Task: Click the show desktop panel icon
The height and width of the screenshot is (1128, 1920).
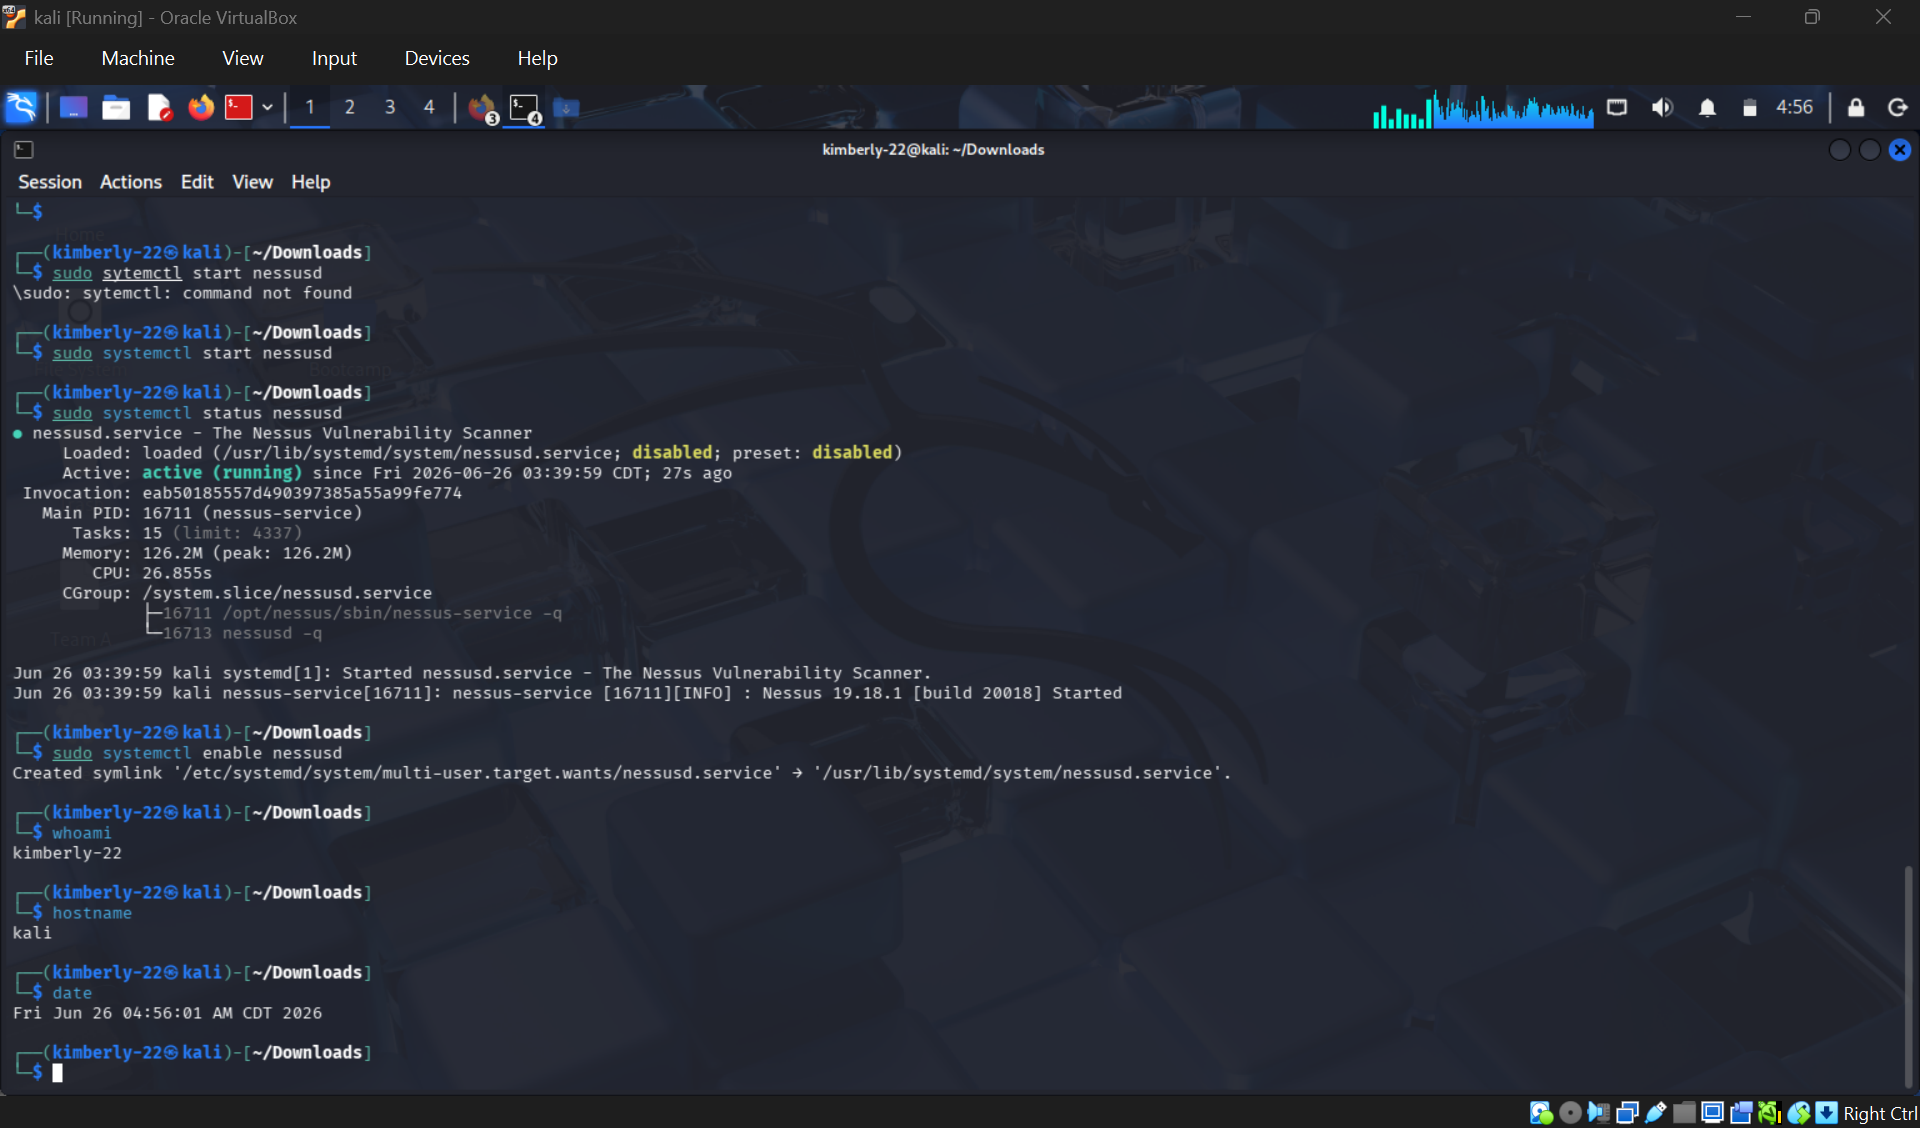Action: tap(73, 107)
